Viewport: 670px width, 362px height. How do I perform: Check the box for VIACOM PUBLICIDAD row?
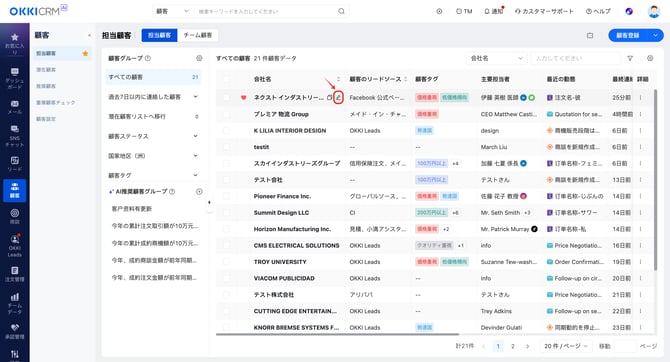point(226,278)
